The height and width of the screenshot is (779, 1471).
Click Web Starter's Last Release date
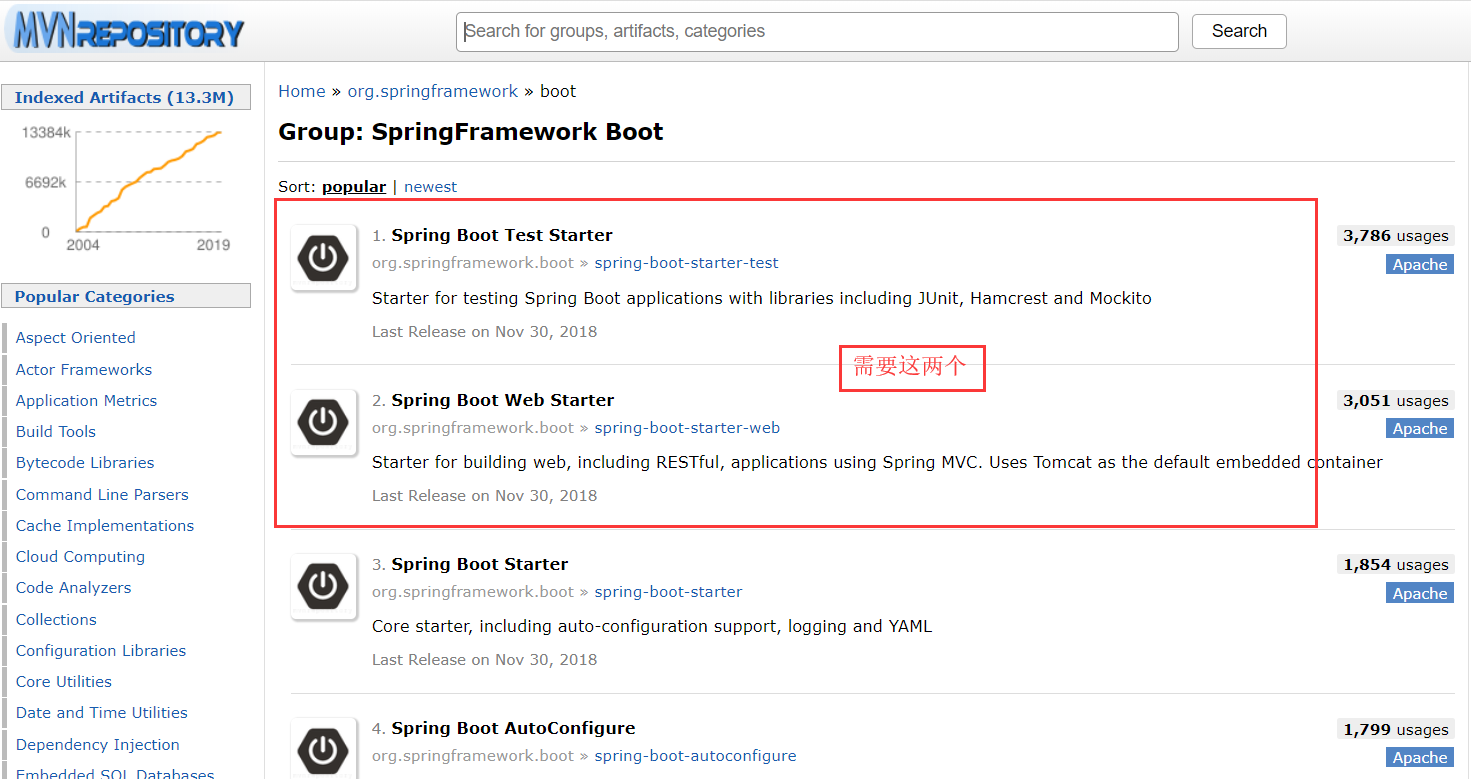pos(484,495)
